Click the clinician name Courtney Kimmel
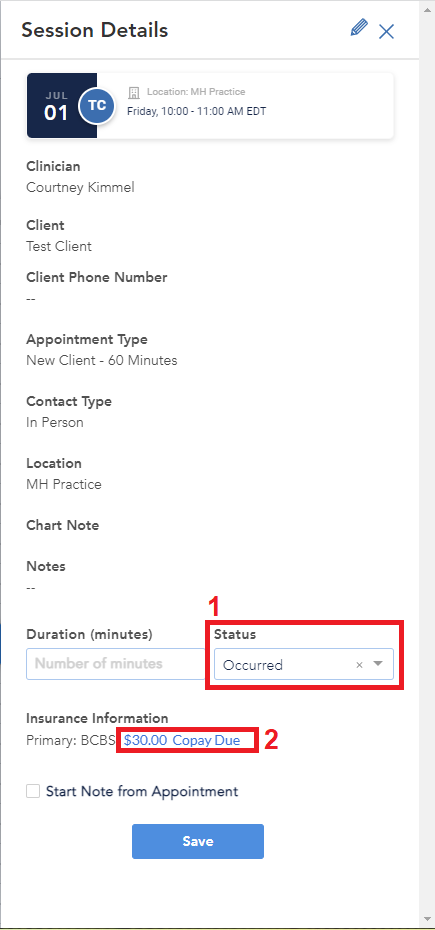 80,187
